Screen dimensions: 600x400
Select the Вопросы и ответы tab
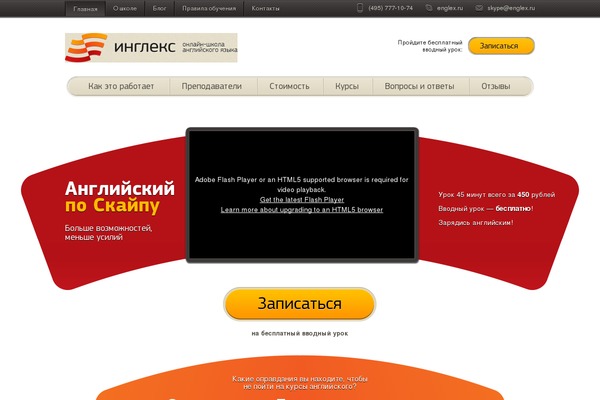[419, 86]
